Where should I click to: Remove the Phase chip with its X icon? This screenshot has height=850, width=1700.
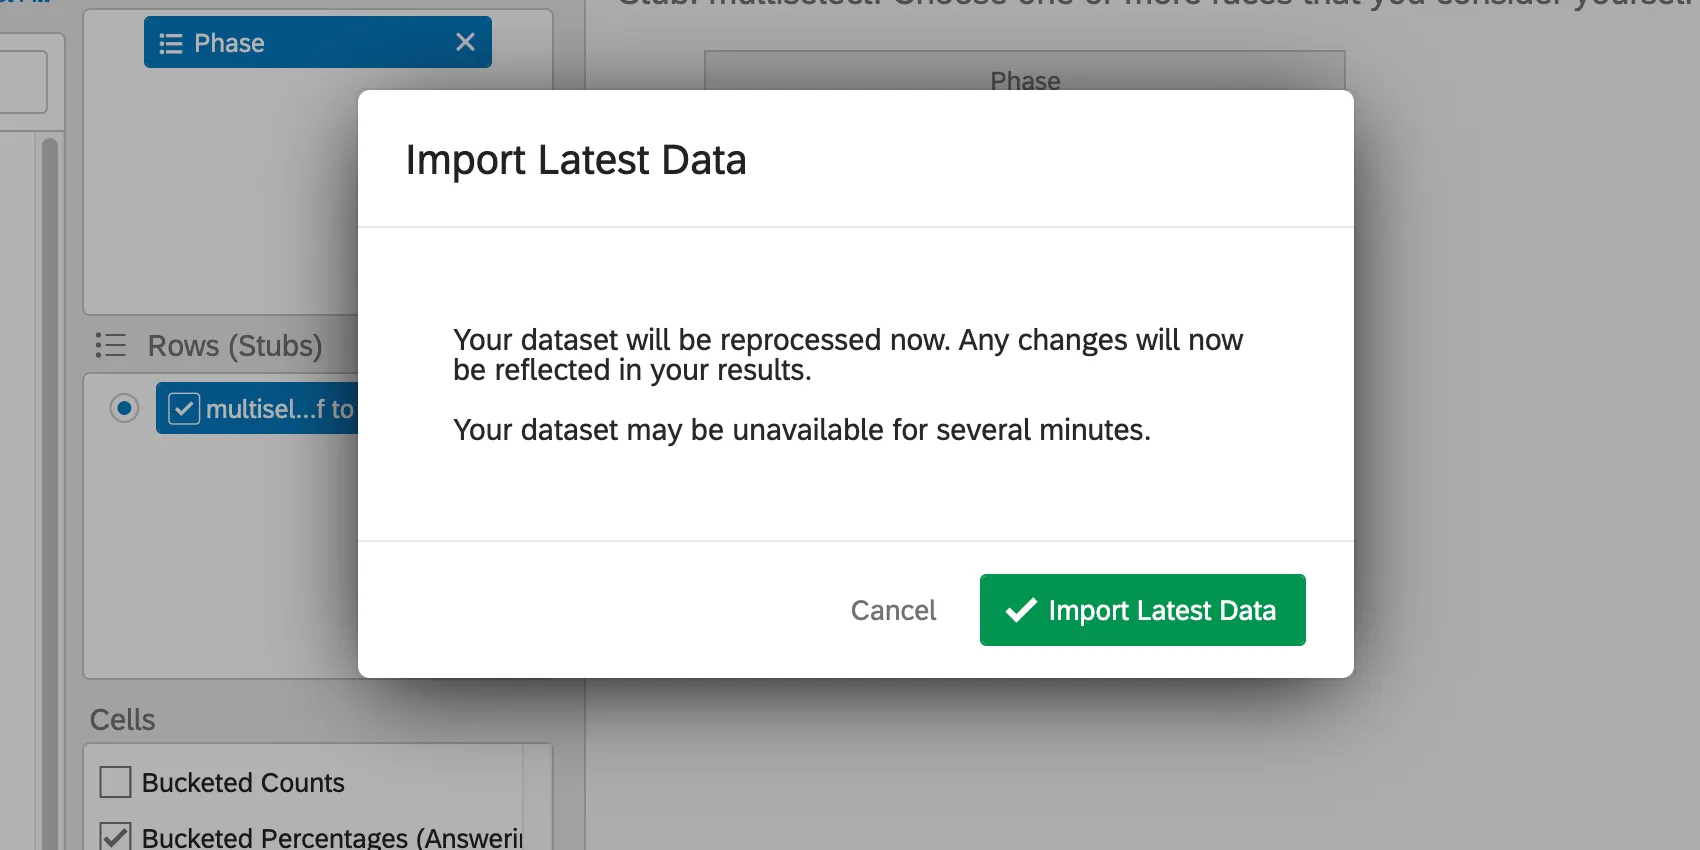point(465,42)
